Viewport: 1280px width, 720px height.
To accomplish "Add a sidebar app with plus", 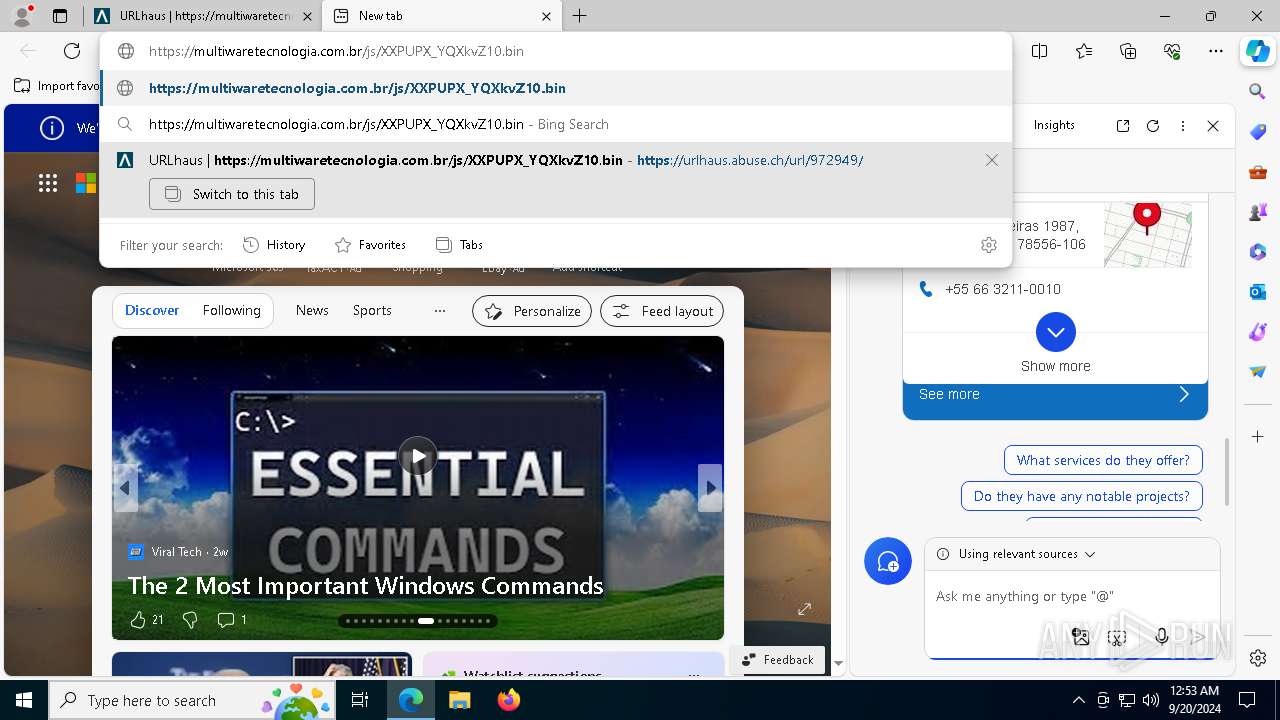I will pyautogui.click(x=1258, y=437).
